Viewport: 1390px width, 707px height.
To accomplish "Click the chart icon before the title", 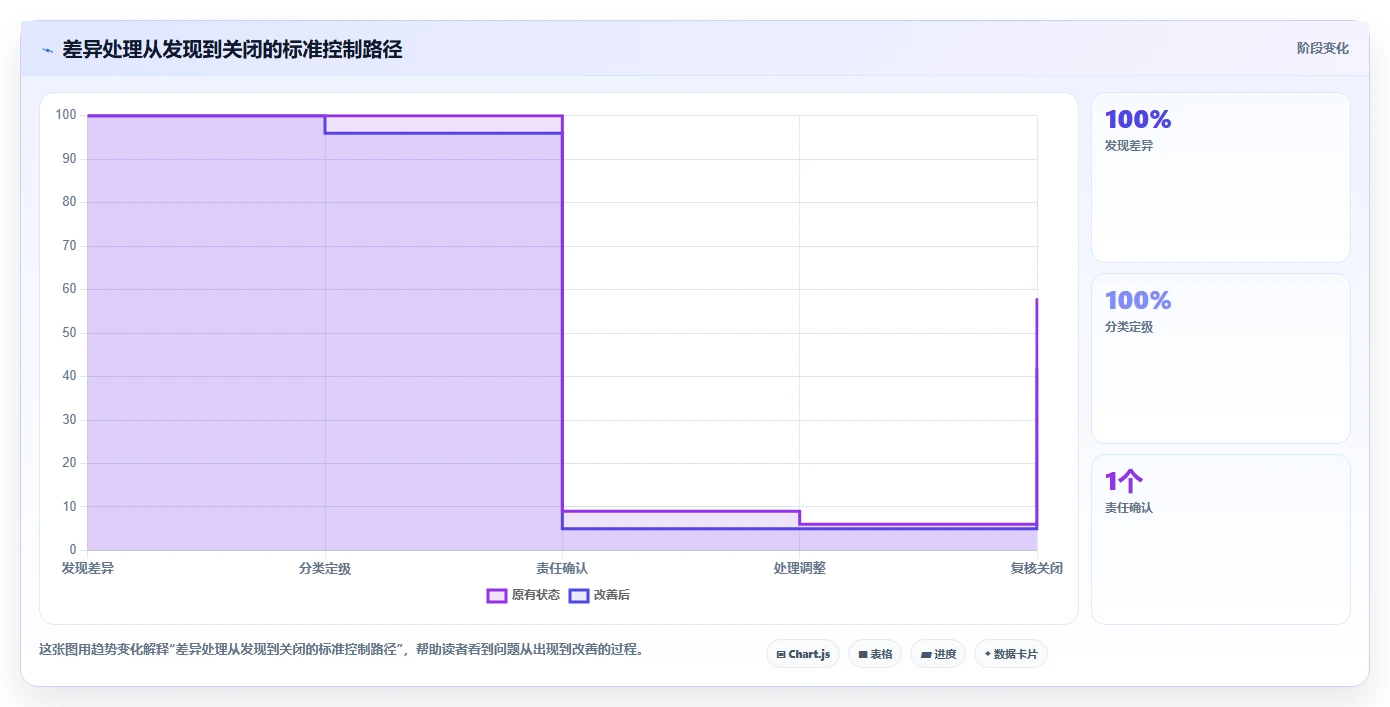I will point(47,50).
